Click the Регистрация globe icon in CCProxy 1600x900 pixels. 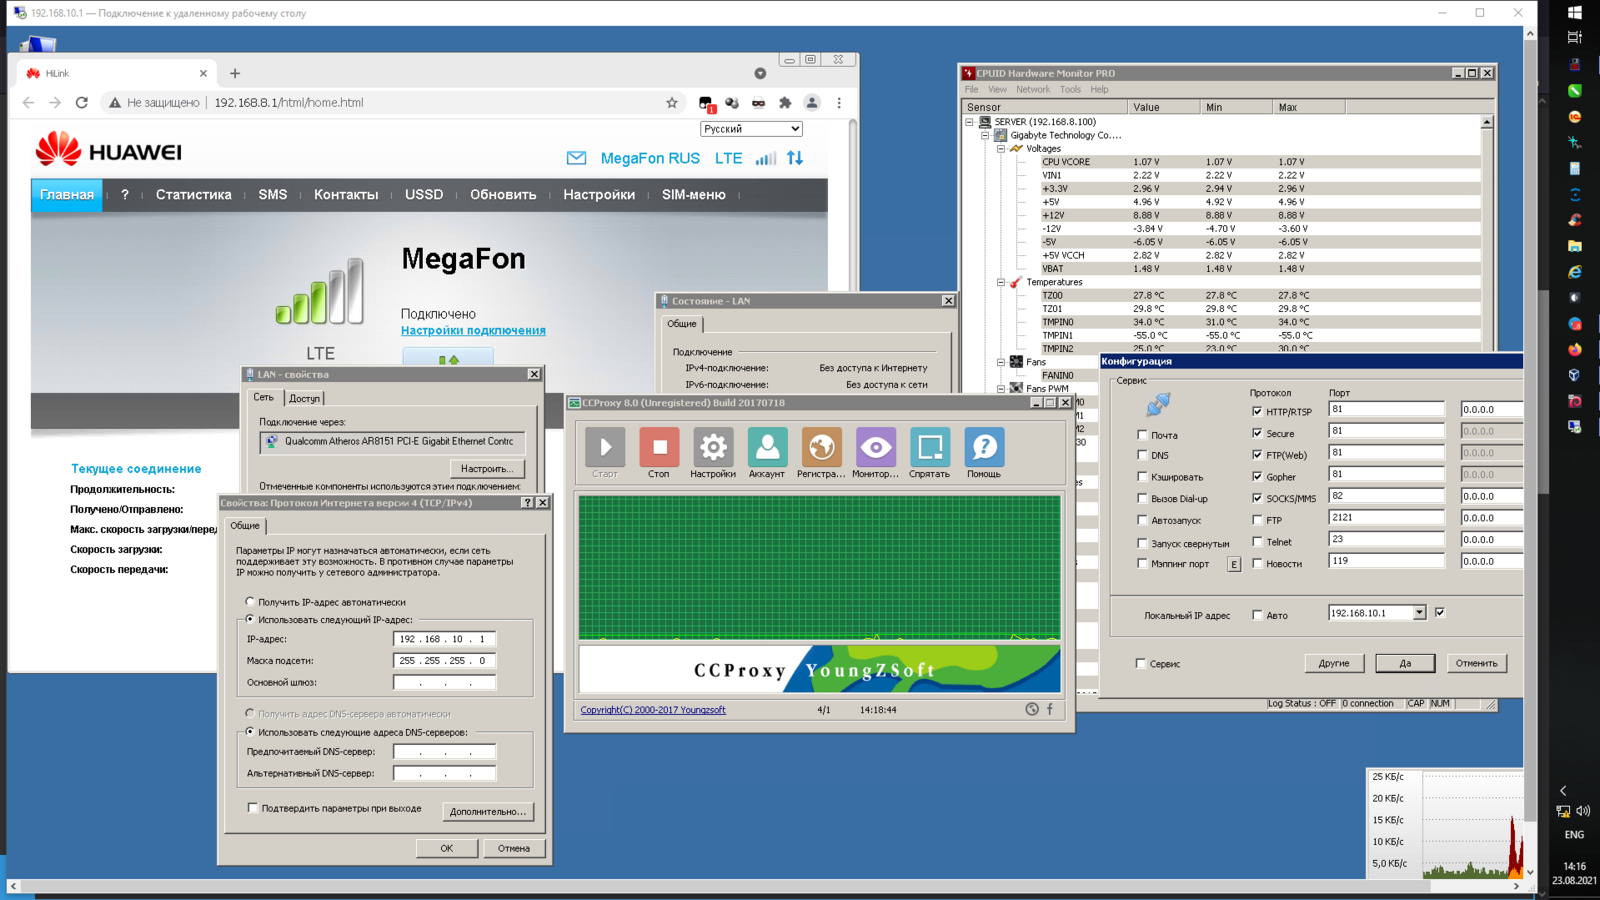821,448
